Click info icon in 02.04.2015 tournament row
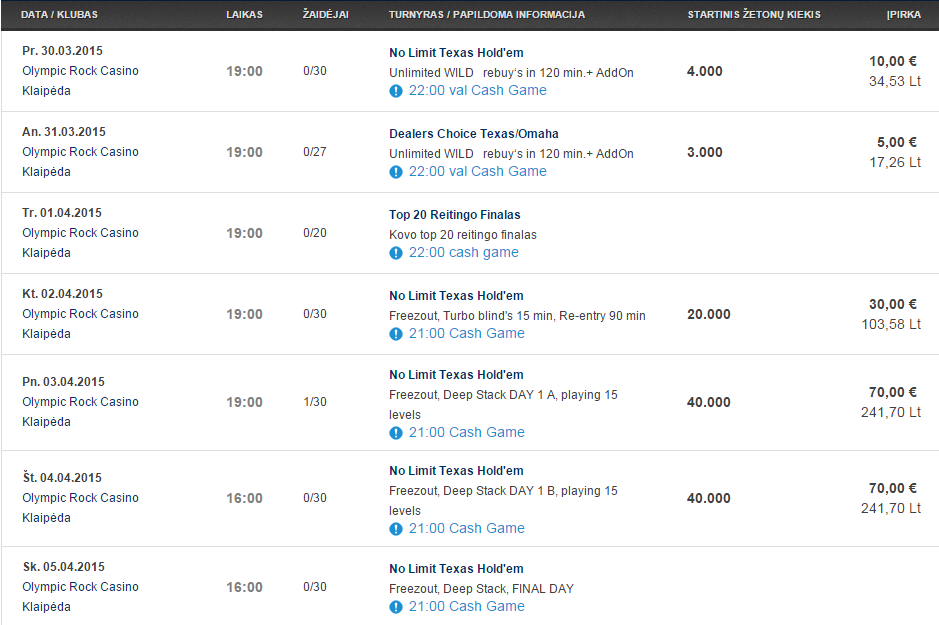 [396, 334]
